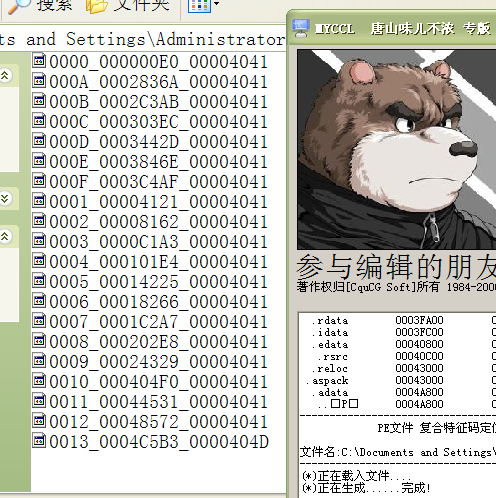The height and width of the screenshot is (498, 496).
Task: Click file icon of 0013_0004C5B3_0000404D
Action: tap(39, 440)
